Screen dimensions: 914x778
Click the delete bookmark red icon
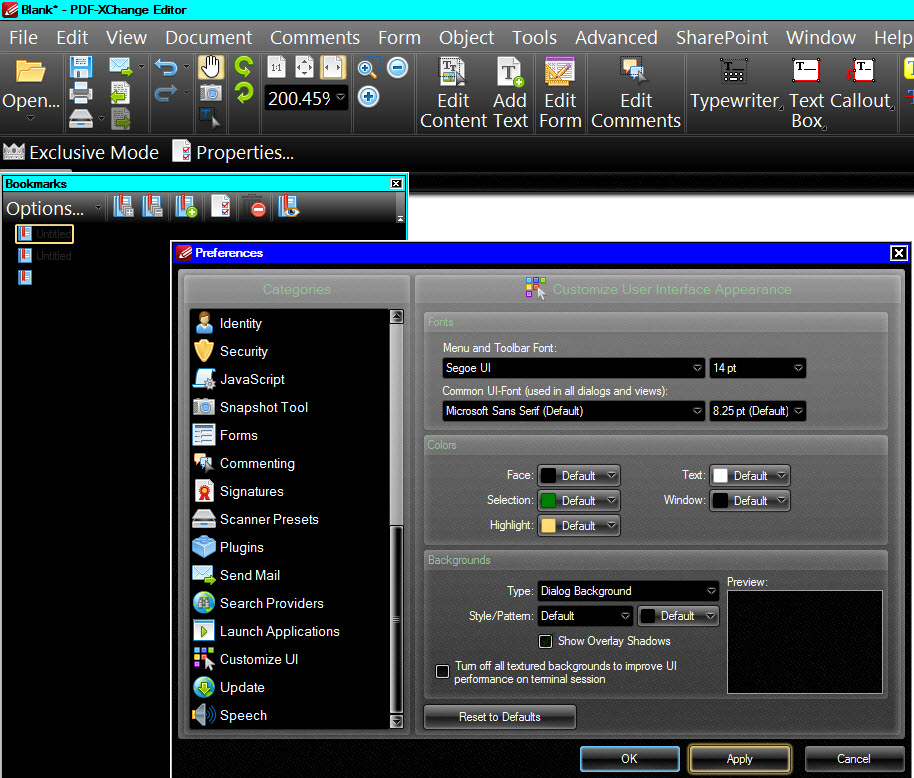pos(258,209)
